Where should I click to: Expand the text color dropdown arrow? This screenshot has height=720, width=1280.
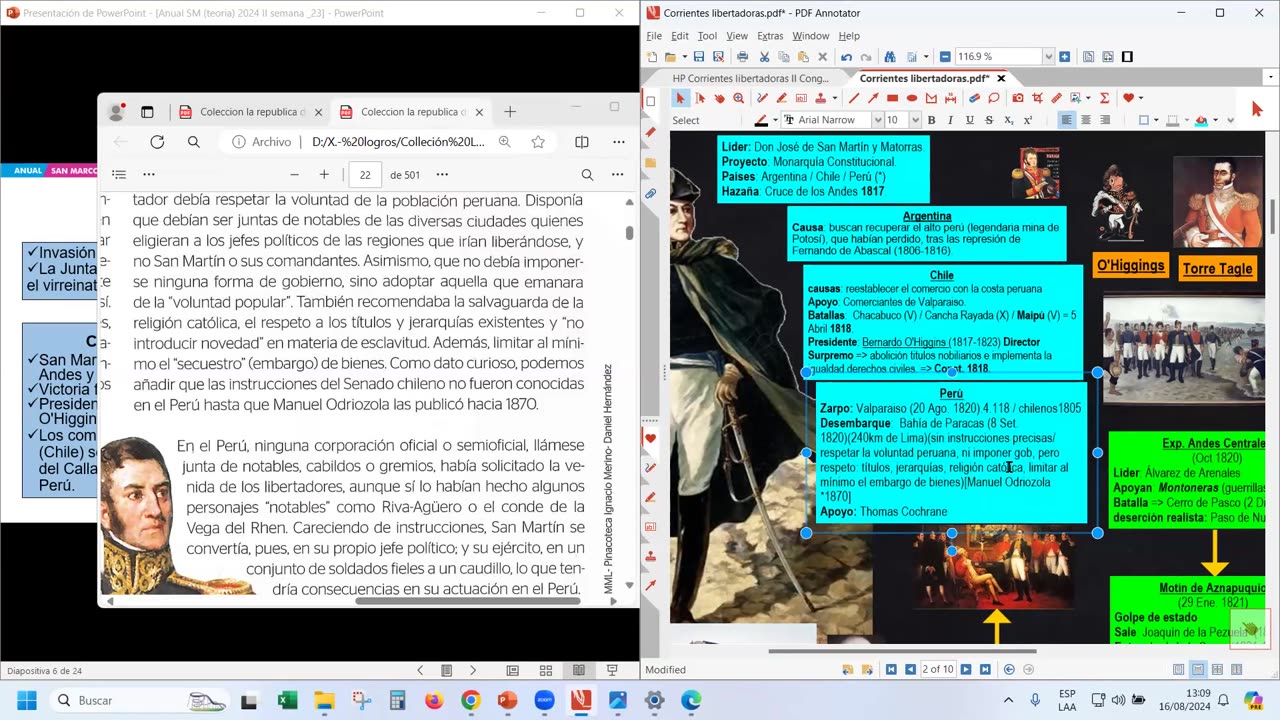click(775, 120)
